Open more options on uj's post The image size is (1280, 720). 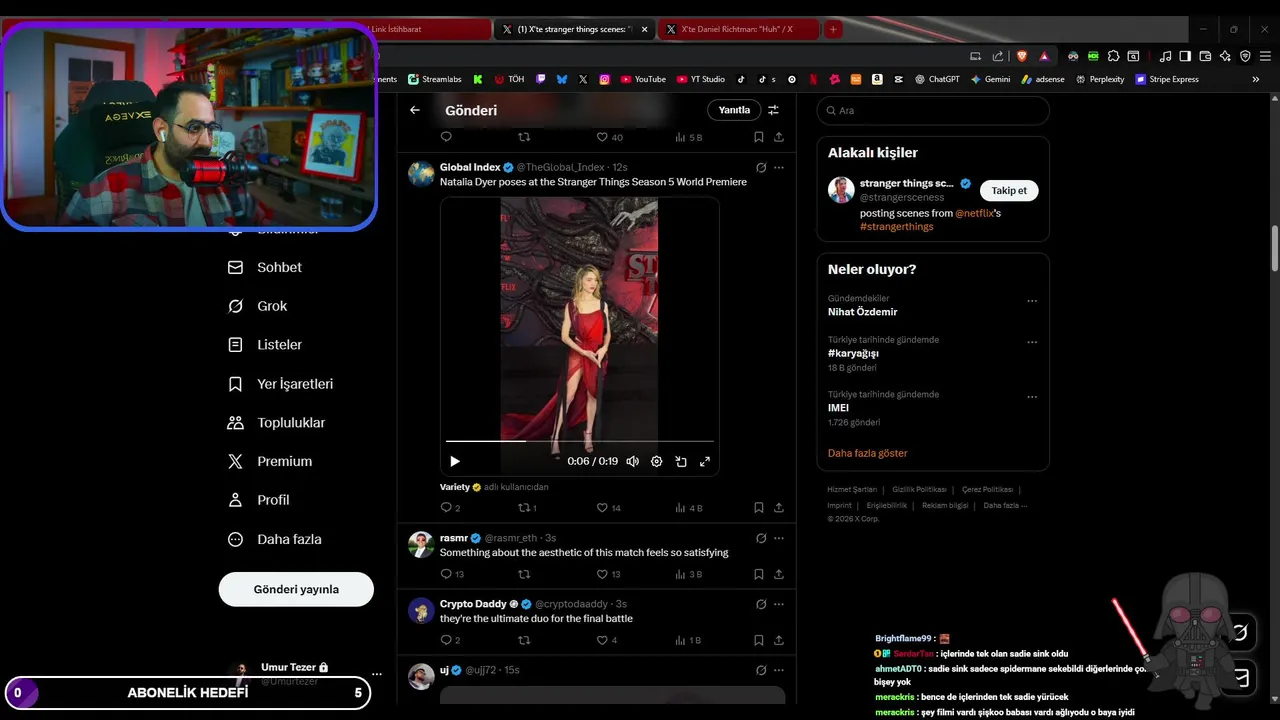(779, 670)
